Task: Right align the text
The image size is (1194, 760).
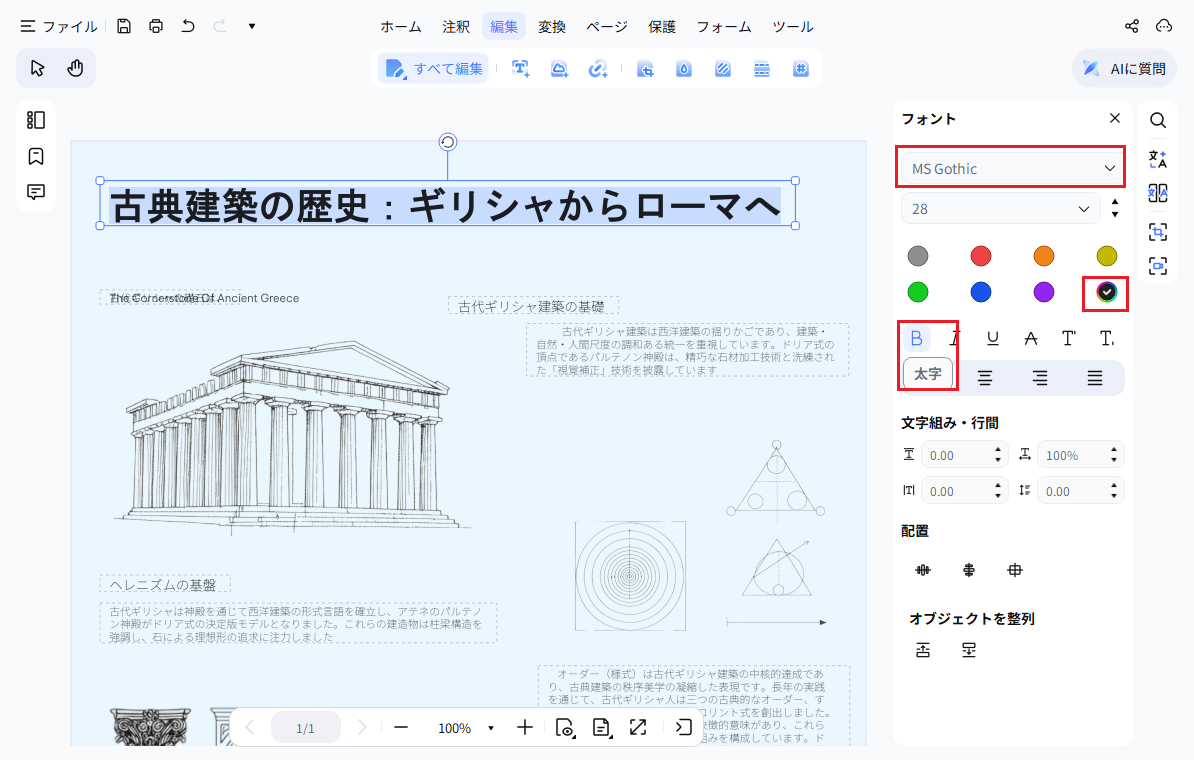Action: [1039, 378]
